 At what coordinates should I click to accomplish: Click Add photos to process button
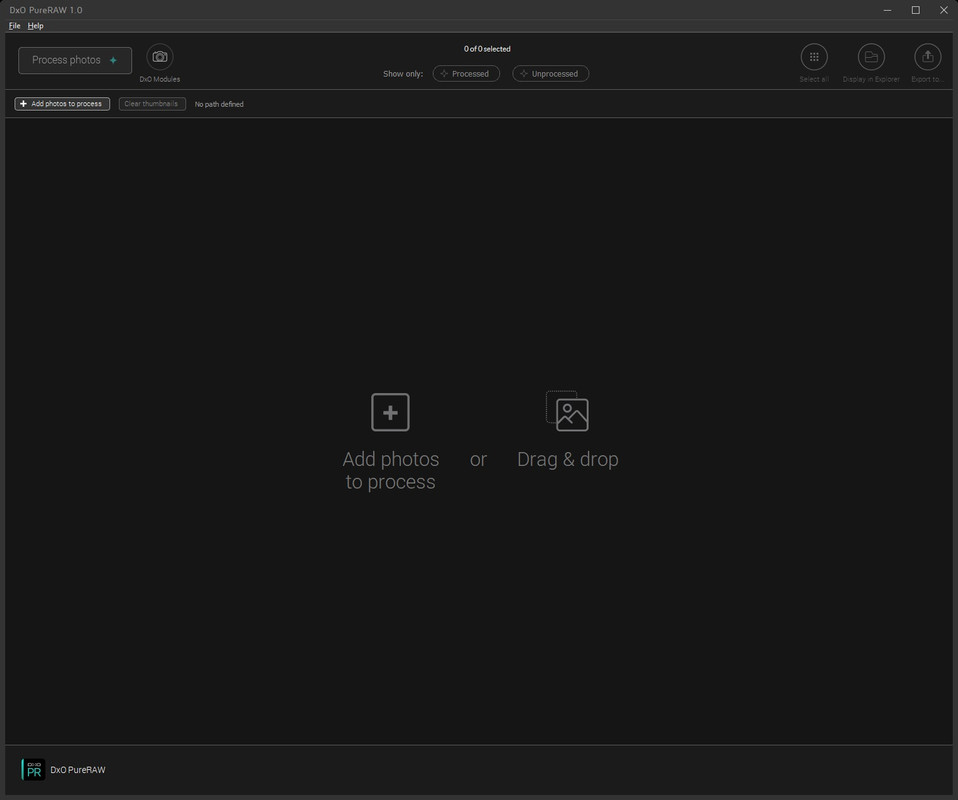coord(62,104)
